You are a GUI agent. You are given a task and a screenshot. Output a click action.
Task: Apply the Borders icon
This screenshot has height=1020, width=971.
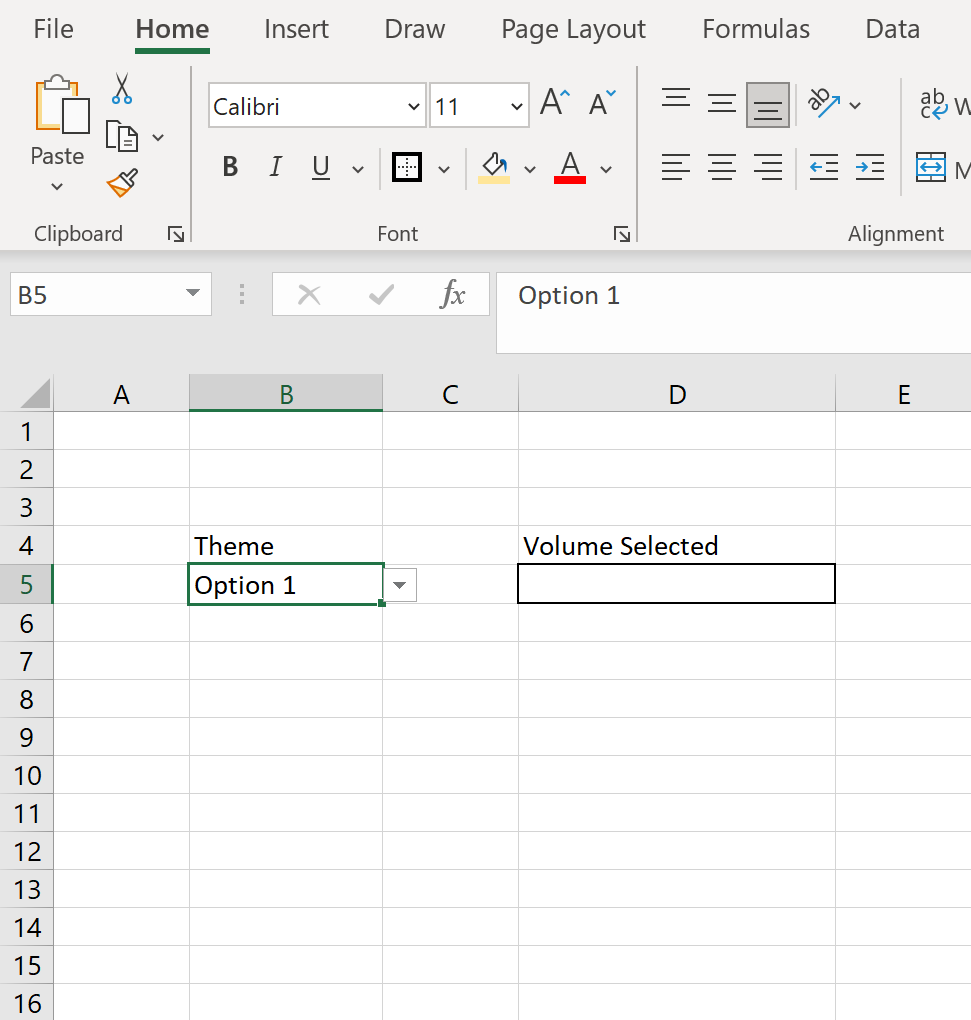click(x=407, y=167)
